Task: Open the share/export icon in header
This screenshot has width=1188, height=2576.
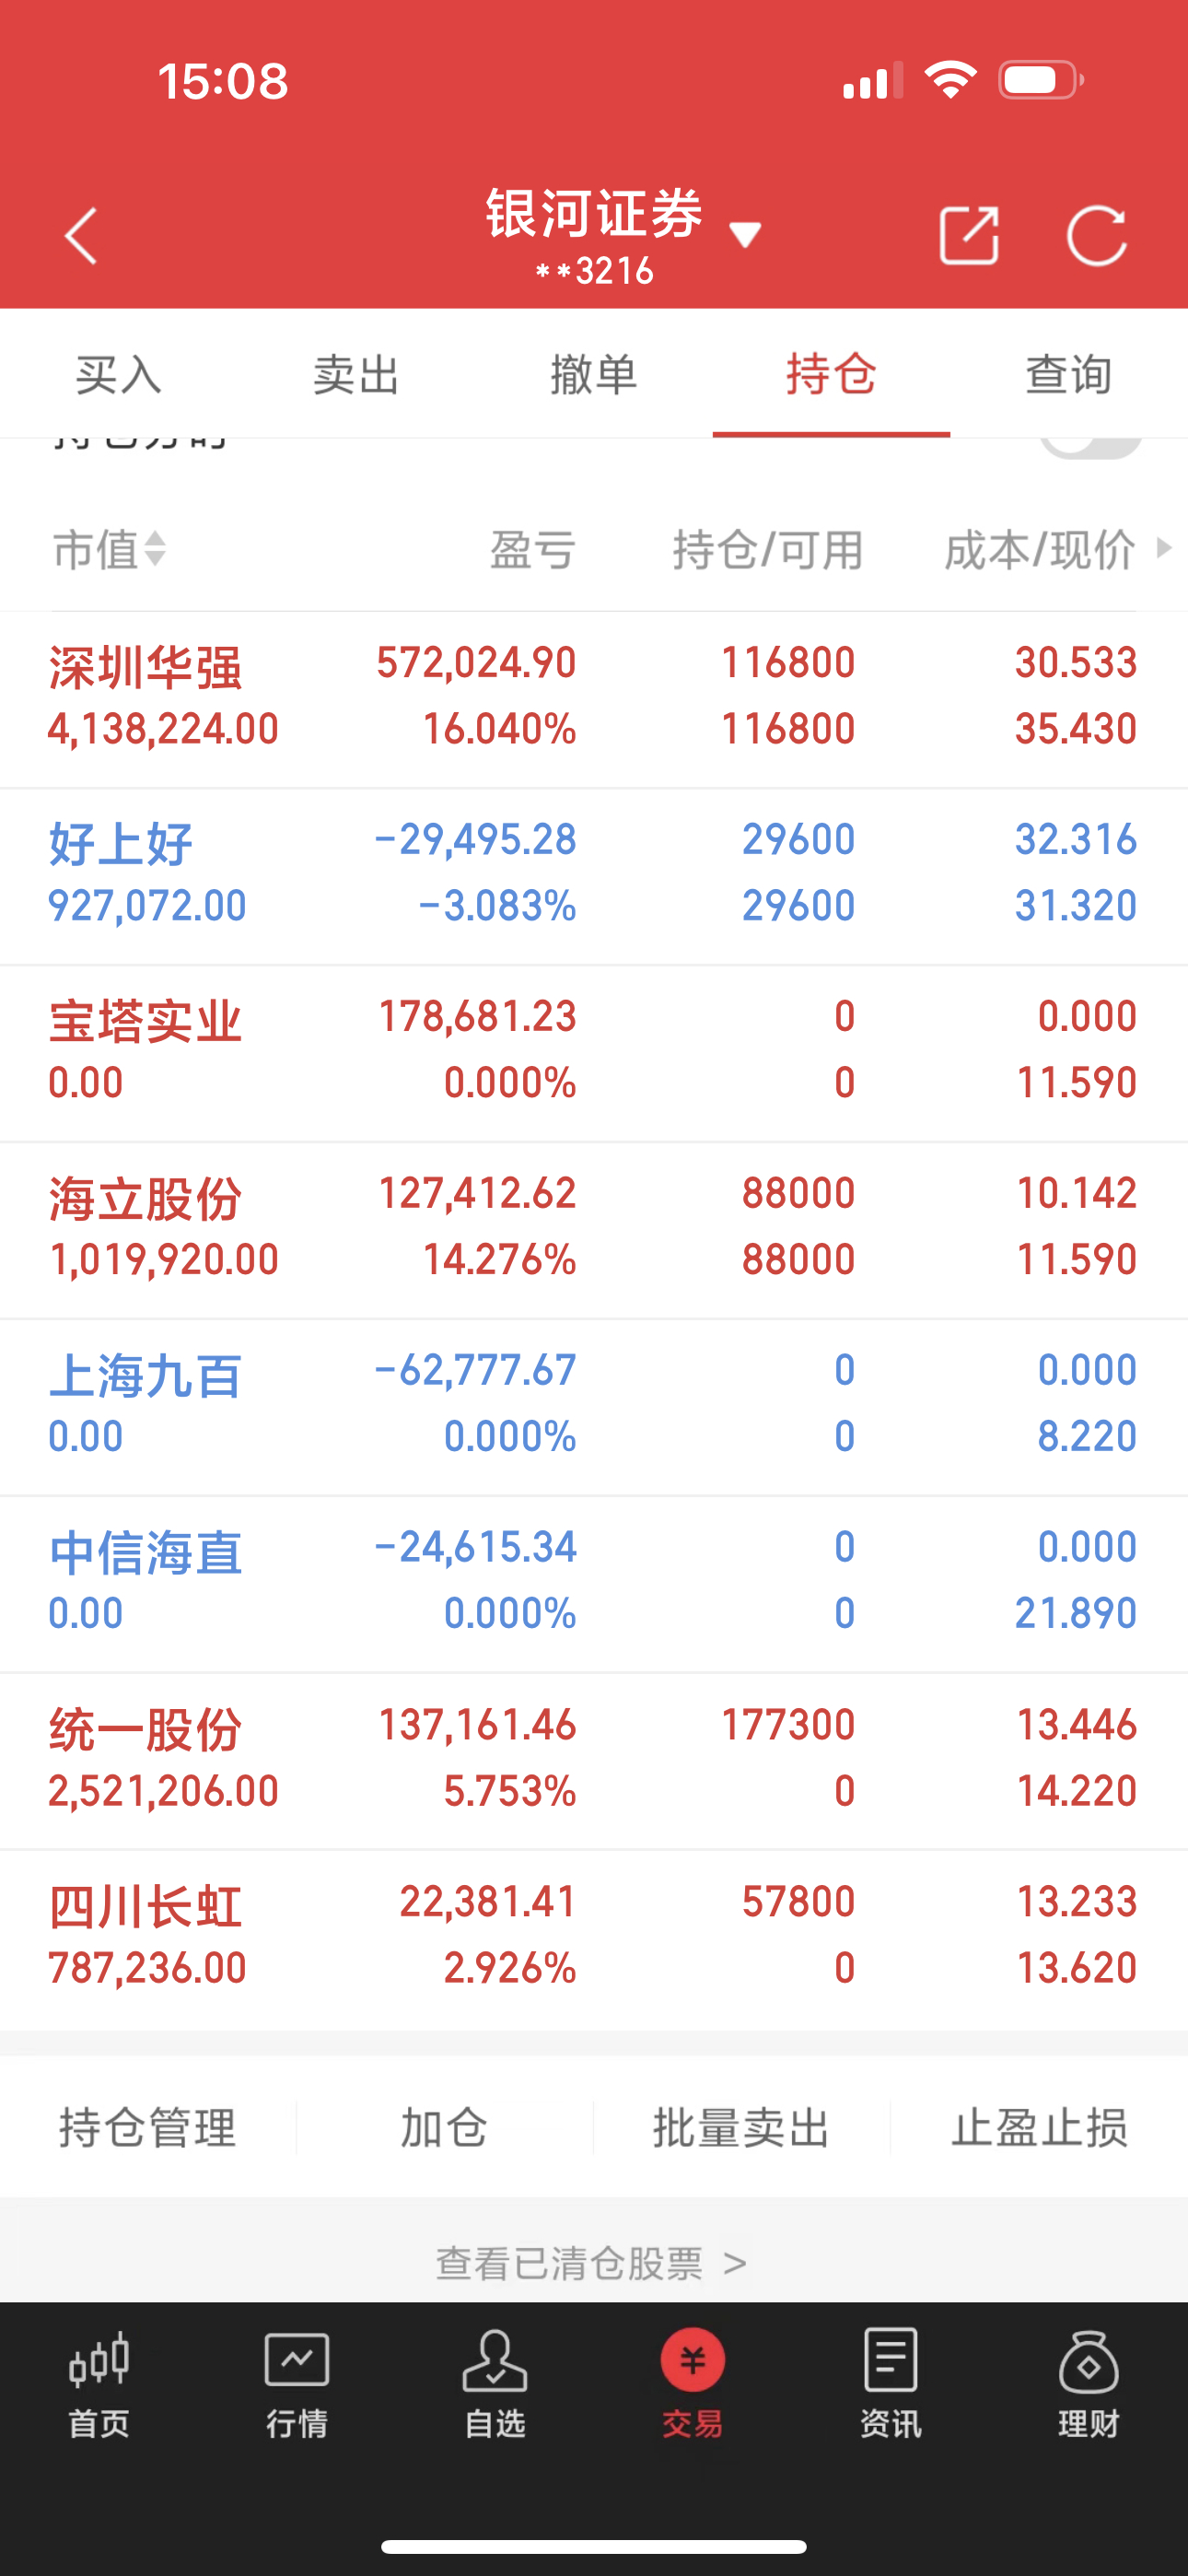Action: [x=969, y=236]
